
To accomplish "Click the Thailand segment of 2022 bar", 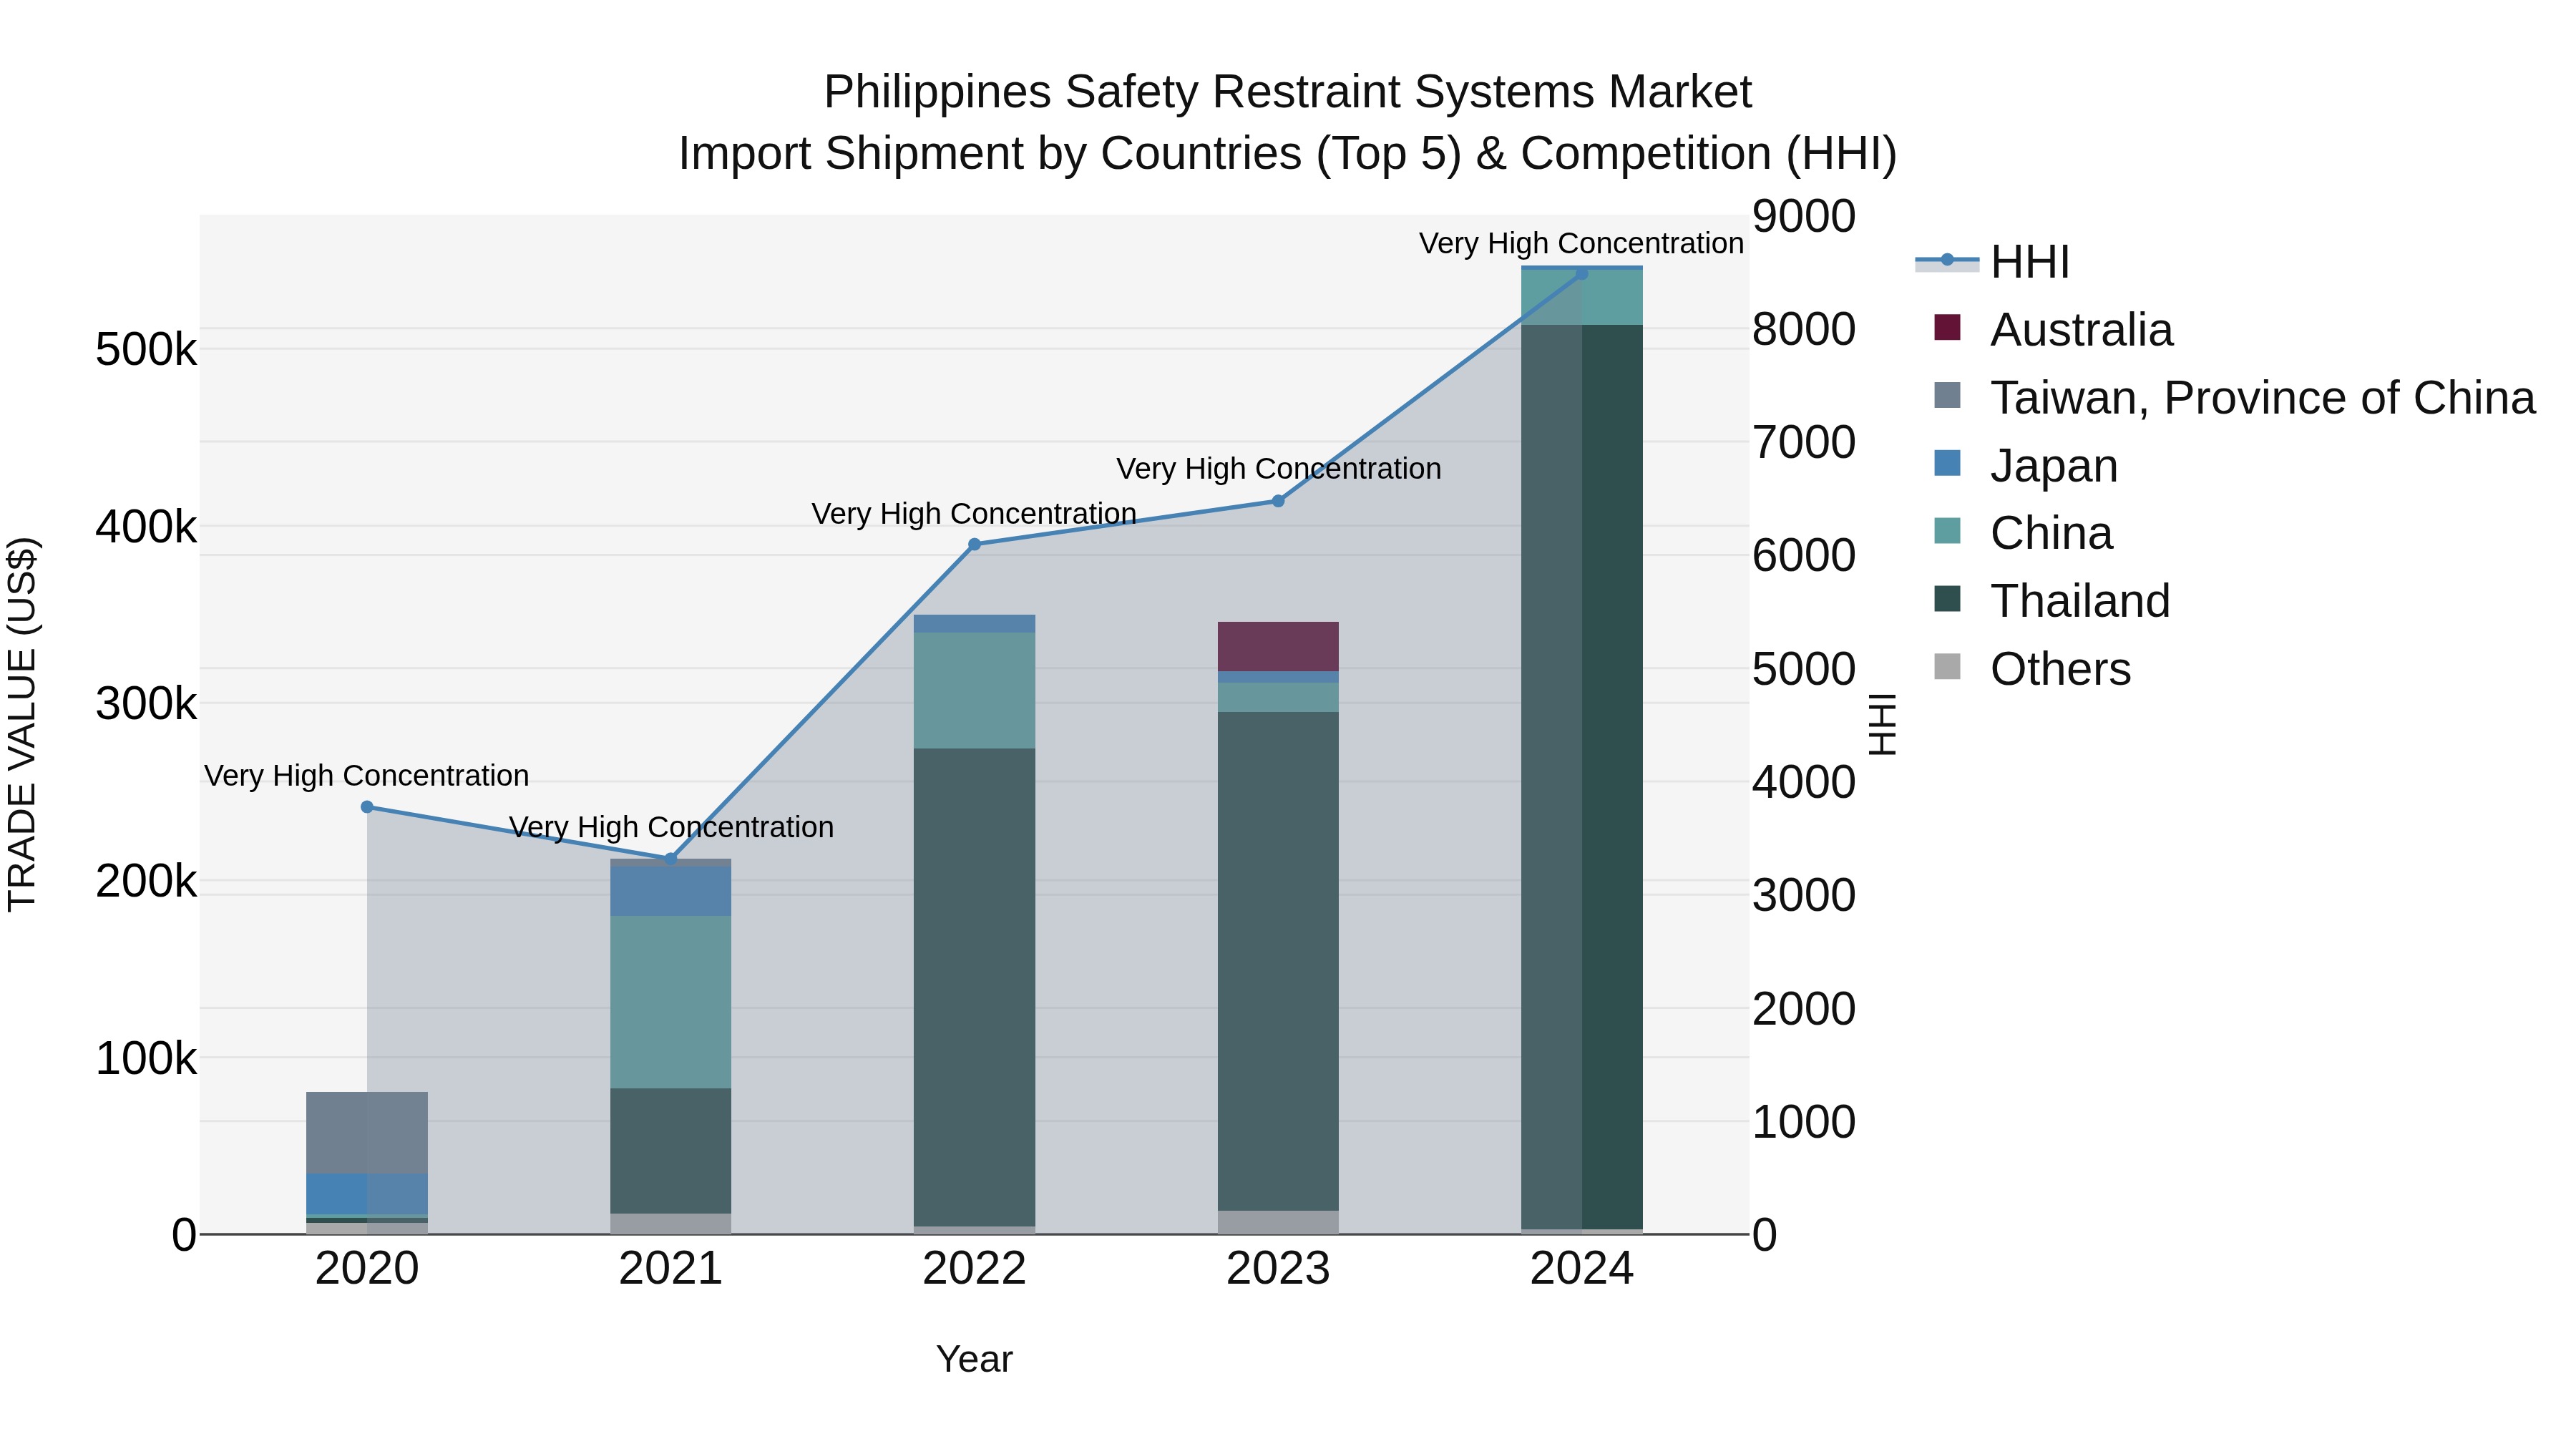I will pyautogui.click(x=975, y=987).
